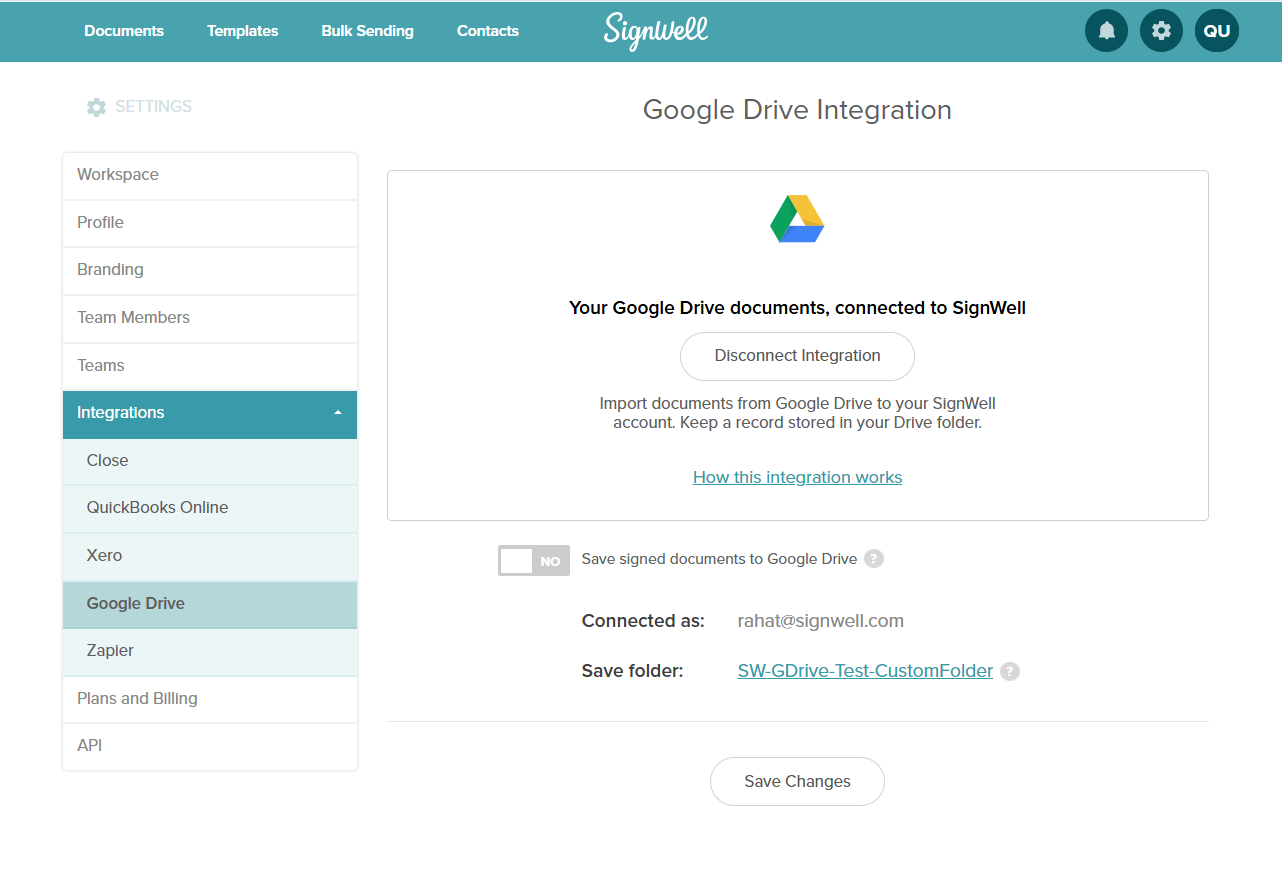The height and width of the screenshot is (880, 1282).
Task: Navigate to Contacts
Action: (x=488, y=31)
